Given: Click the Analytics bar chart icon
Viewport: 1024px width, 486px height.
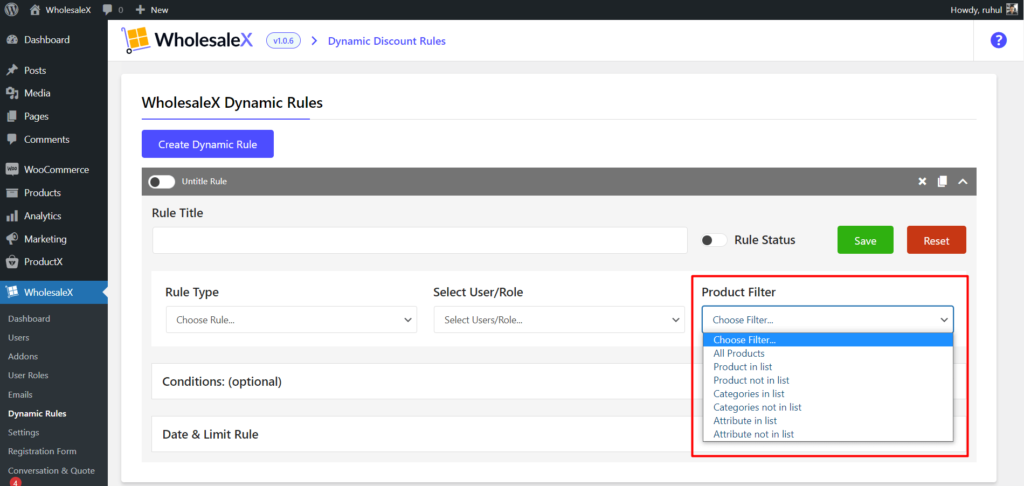Looking at the screenshot, I should tap(12, 216).
